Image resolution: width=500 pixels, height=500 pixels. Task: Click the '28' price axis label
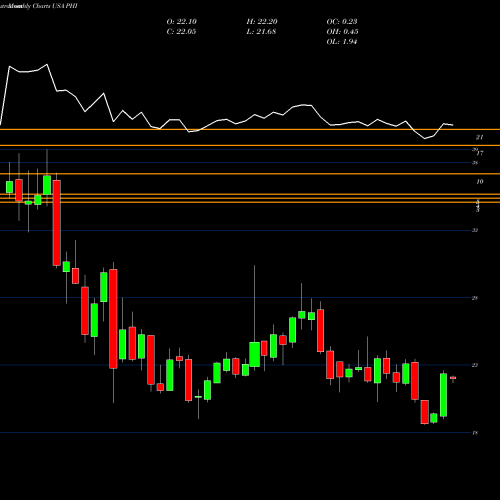pos(475,298)
